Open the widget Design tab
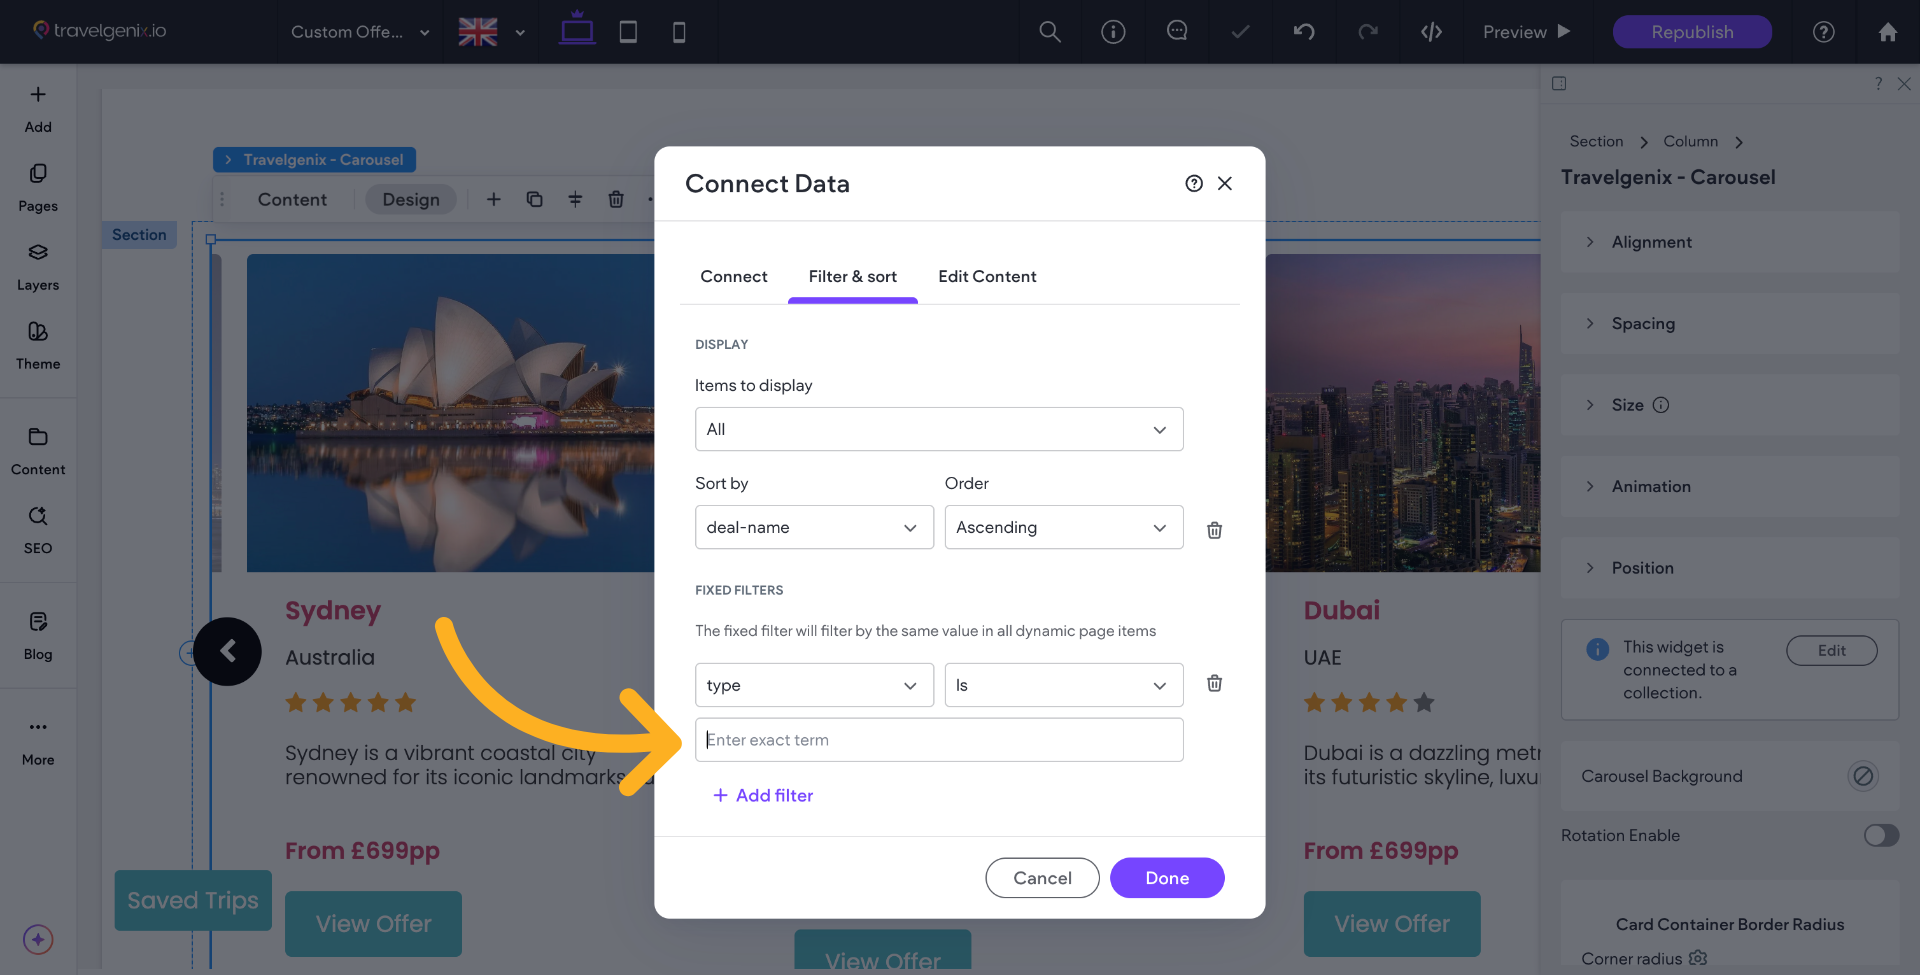The image size is (1920, 975). (411, 199)
